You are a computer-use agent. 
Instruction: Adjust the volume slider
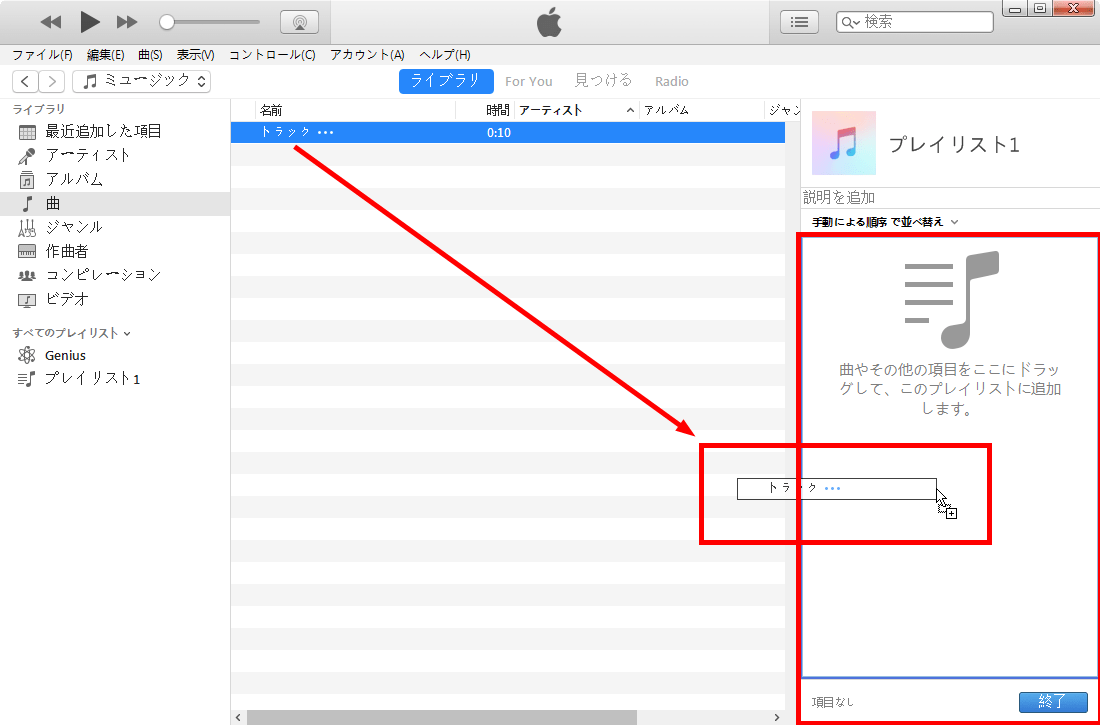click(x=170, y=20)
